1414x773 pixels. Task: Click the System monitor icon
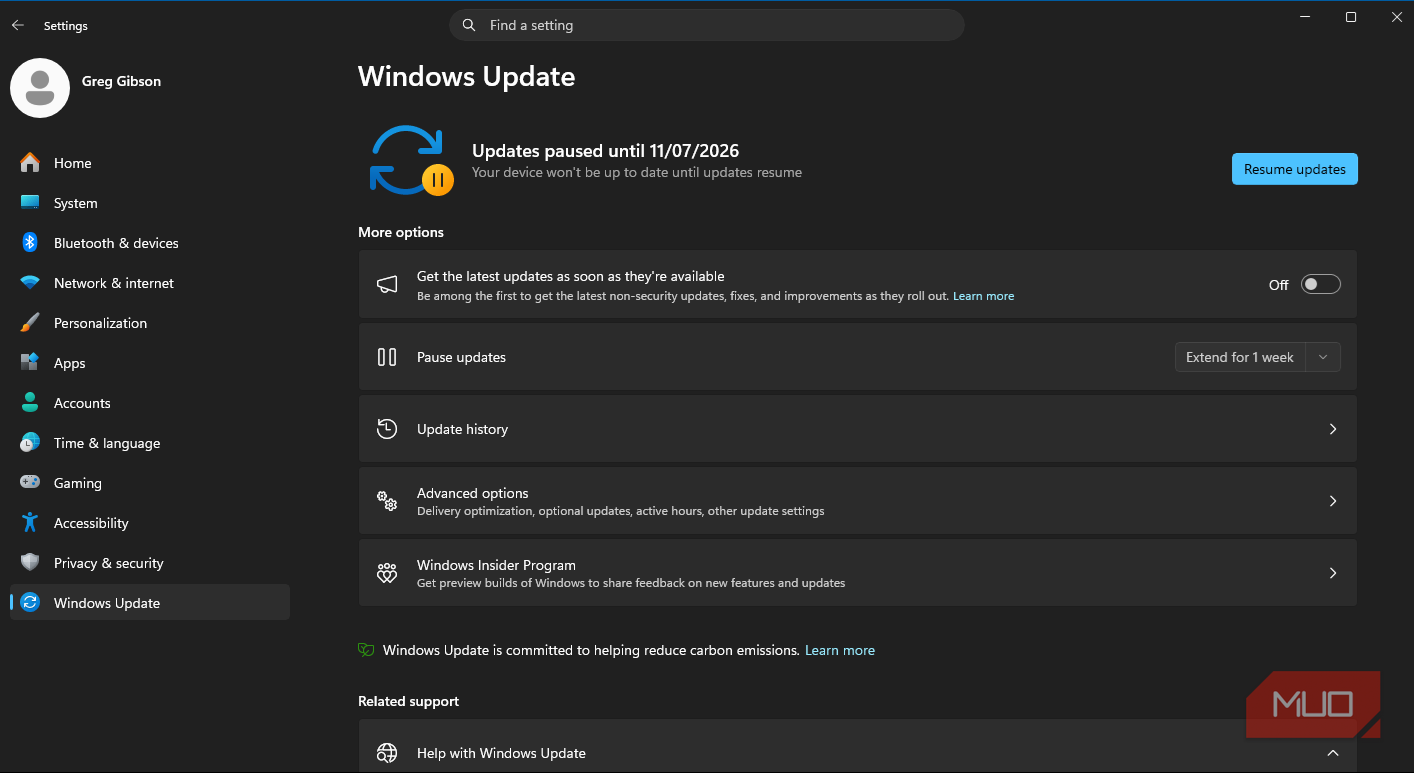coord(30,203)
